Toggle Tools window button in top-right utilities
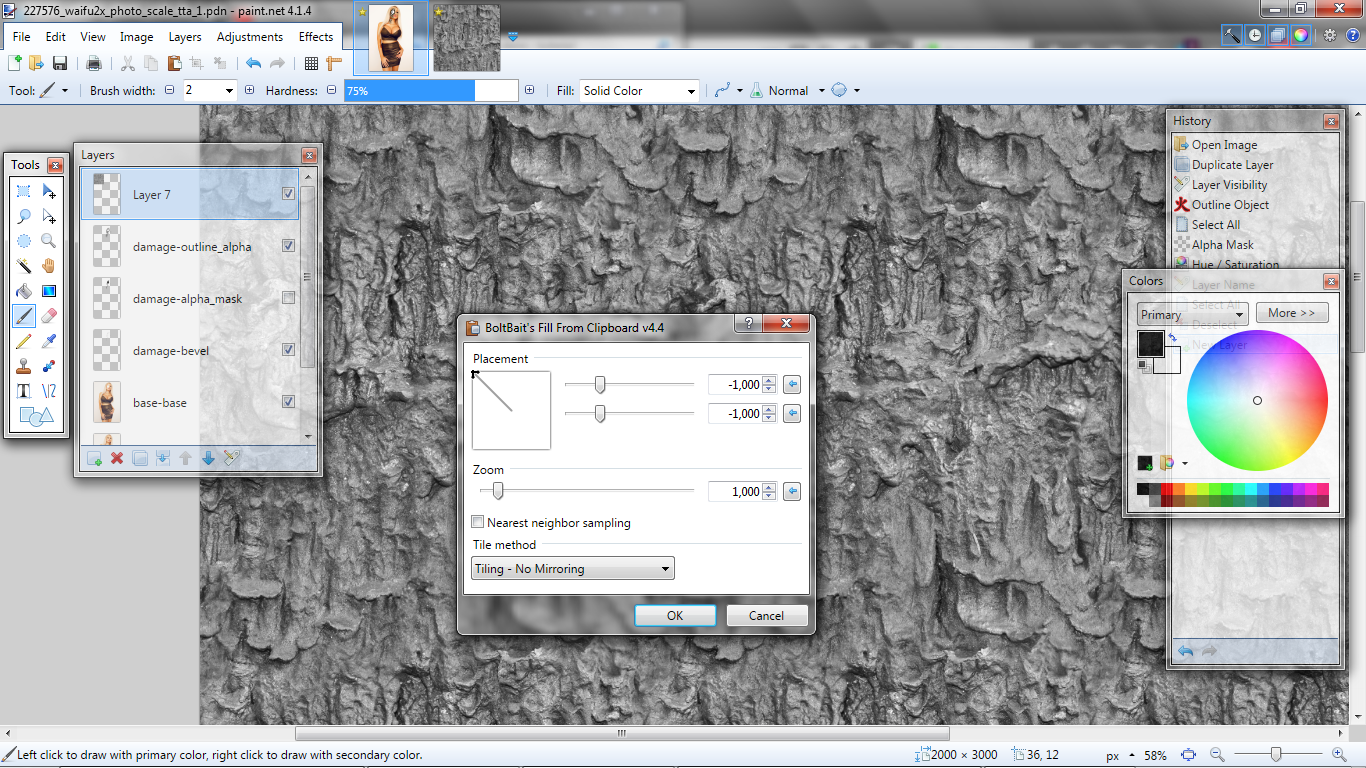The height and width of the screenshot is (768, 1366). (x=1232, y=35)
